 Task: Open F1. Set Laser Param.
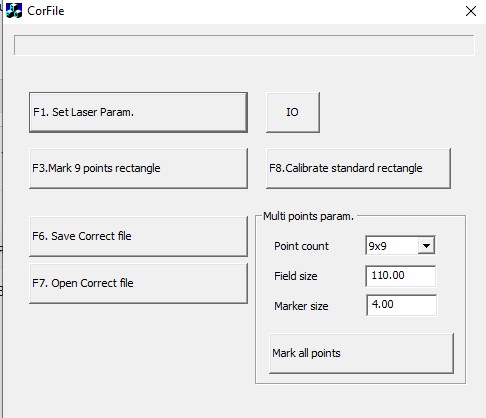[x=138, y=112]
